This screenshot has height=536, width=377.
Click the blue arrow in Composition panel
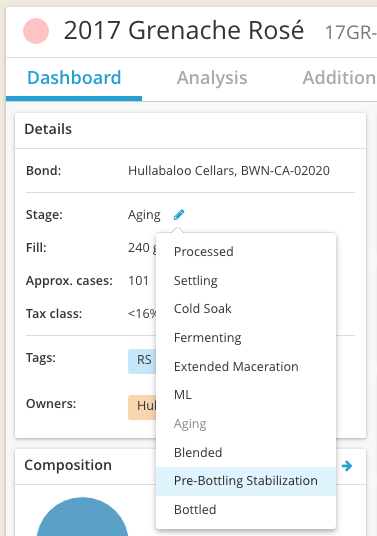(347, 466)
